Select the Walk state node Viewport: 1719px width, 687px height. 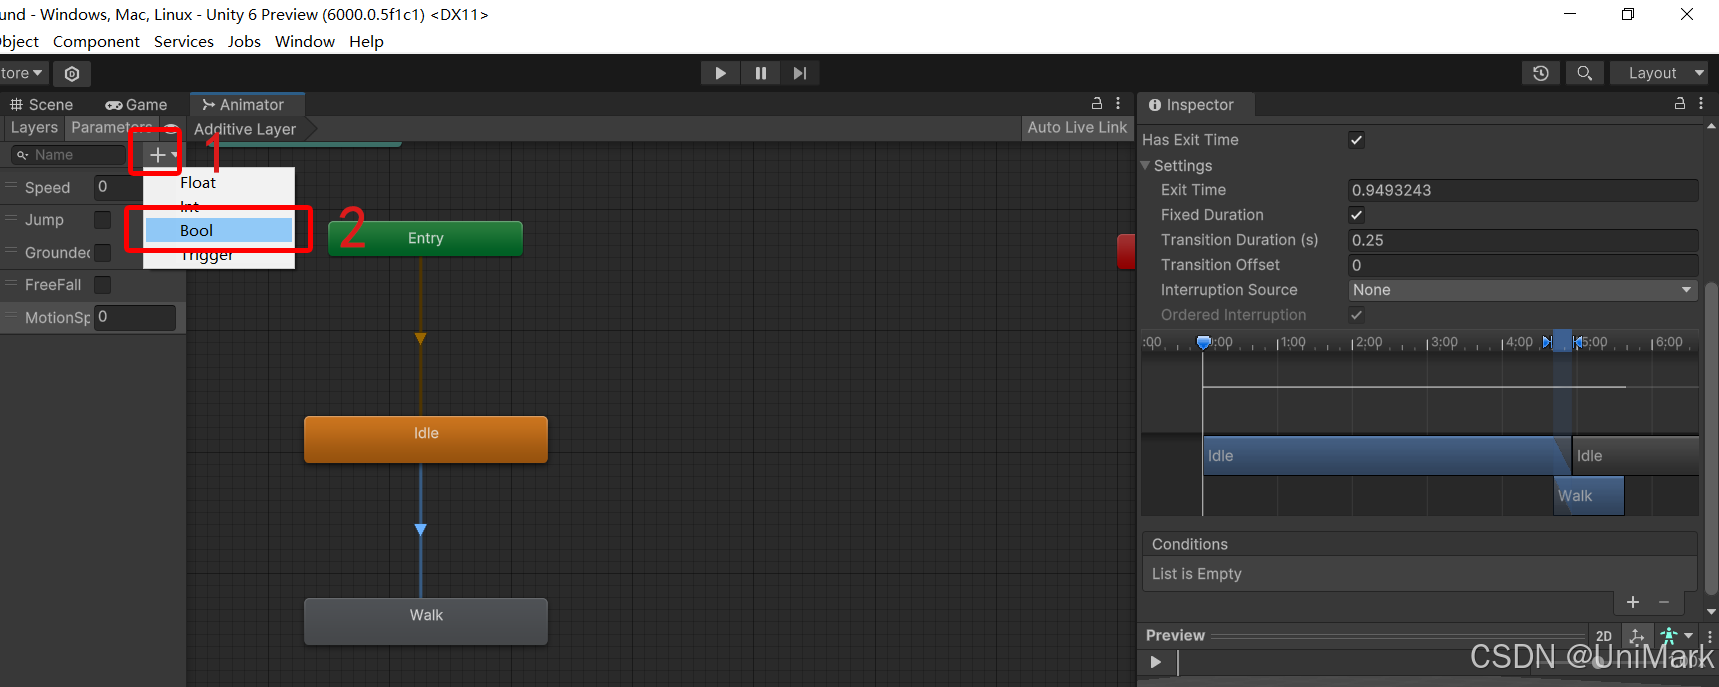(x=426, y=621)
